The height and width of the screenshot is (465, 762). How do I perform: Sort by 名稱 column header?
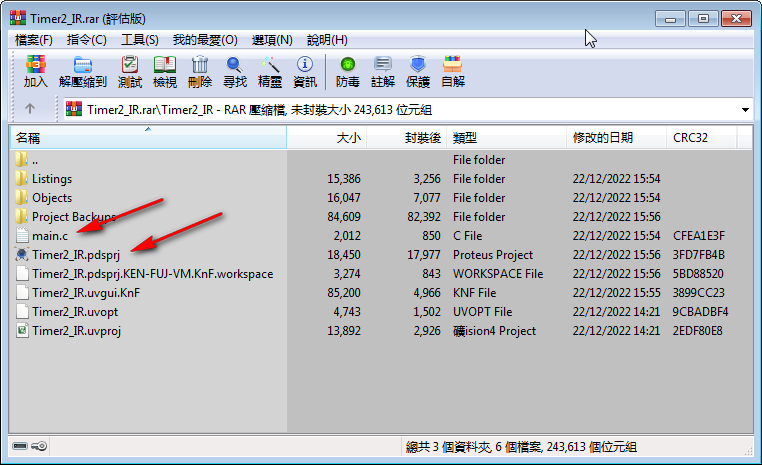(148, 138)
